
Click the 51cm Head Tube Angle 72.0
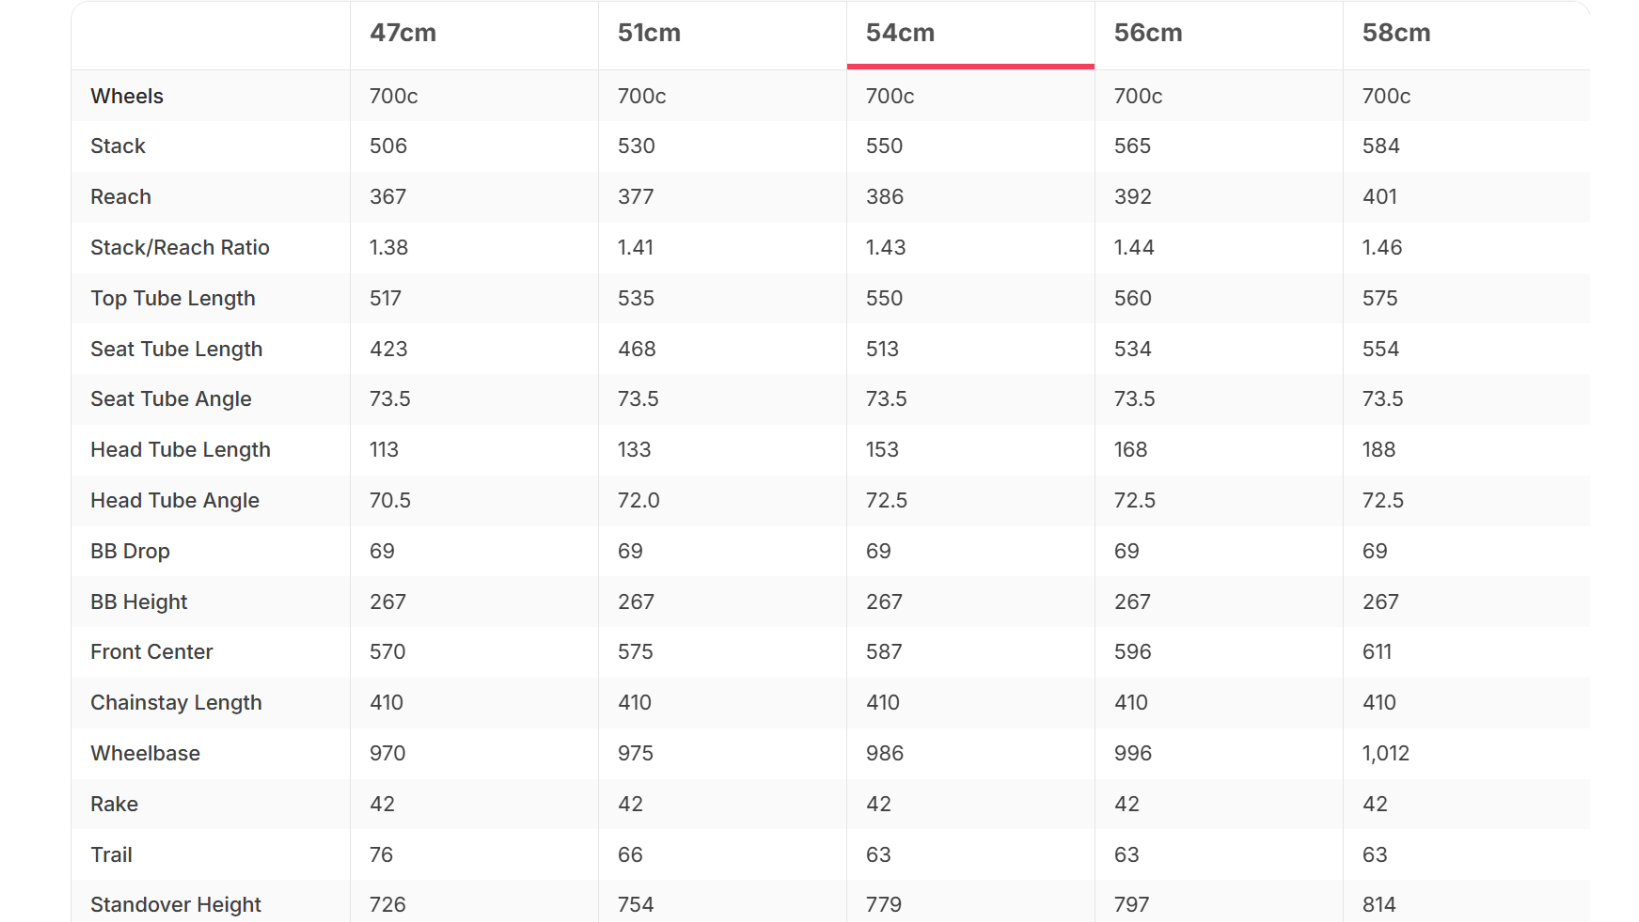point(638,500)
